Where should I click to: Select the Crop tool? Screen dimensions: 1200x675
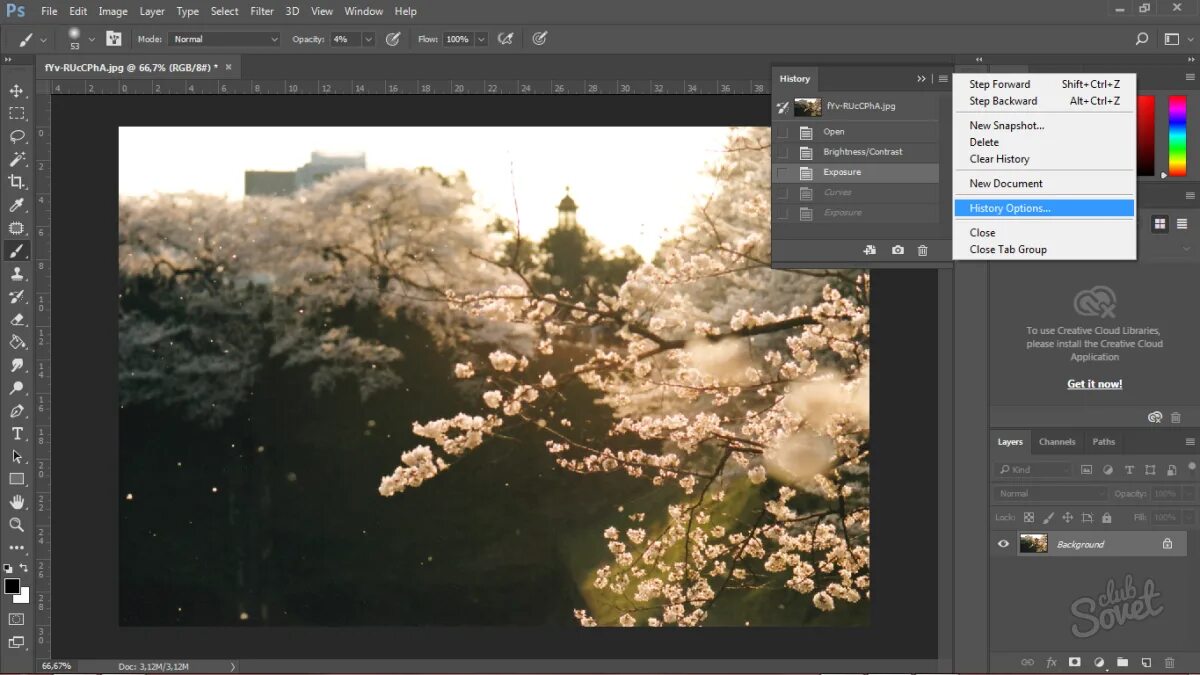click(x=17, y=181)
